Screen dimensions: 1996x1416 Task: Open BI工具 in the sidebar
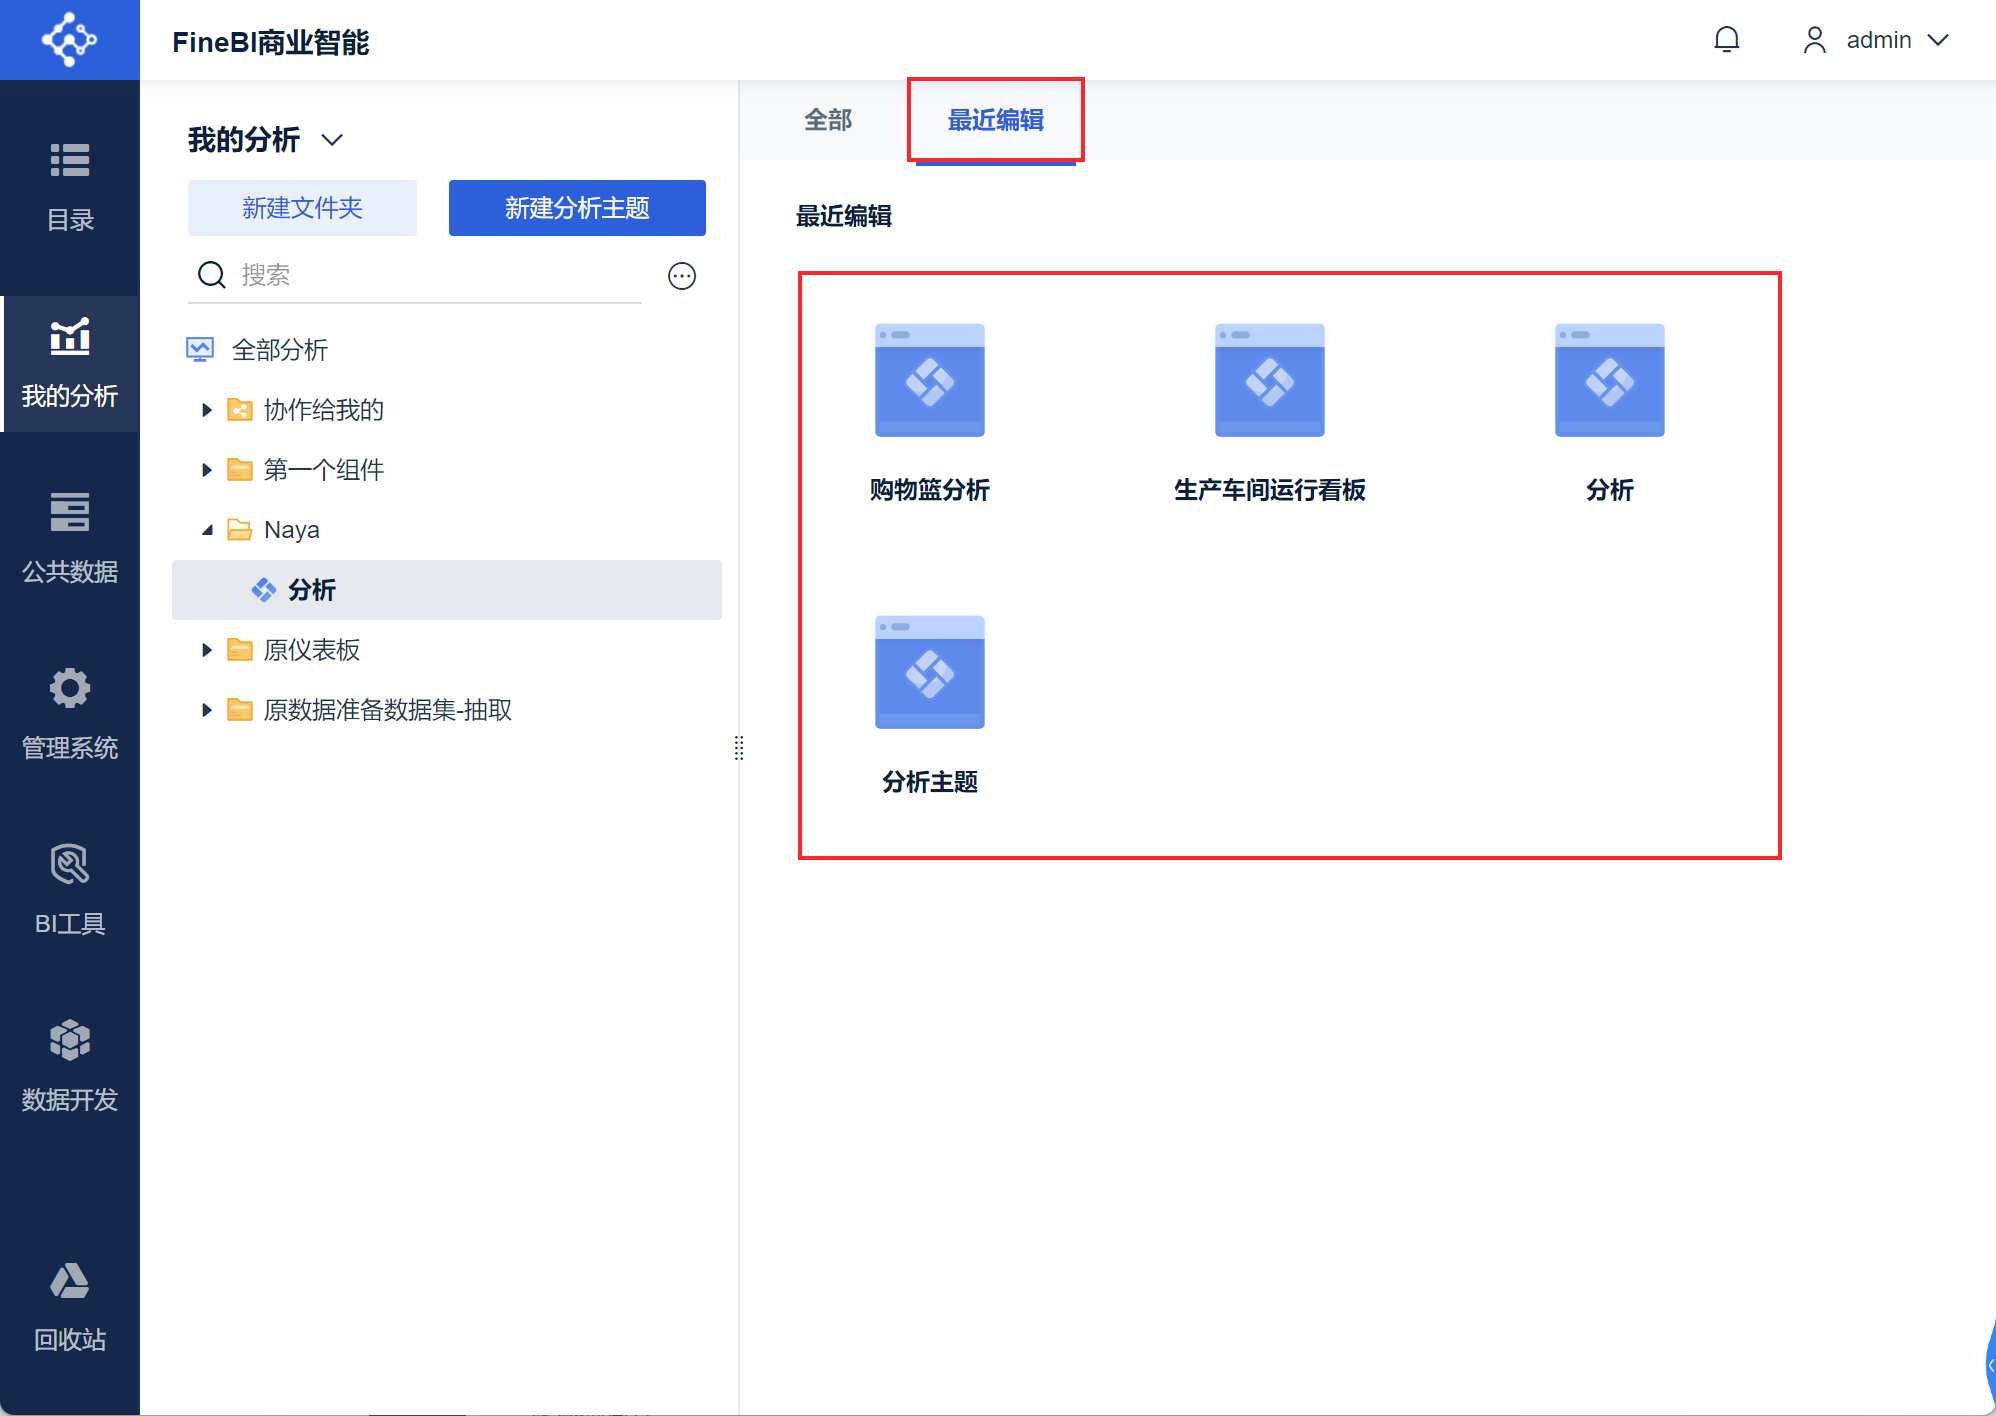pos(69,889)
